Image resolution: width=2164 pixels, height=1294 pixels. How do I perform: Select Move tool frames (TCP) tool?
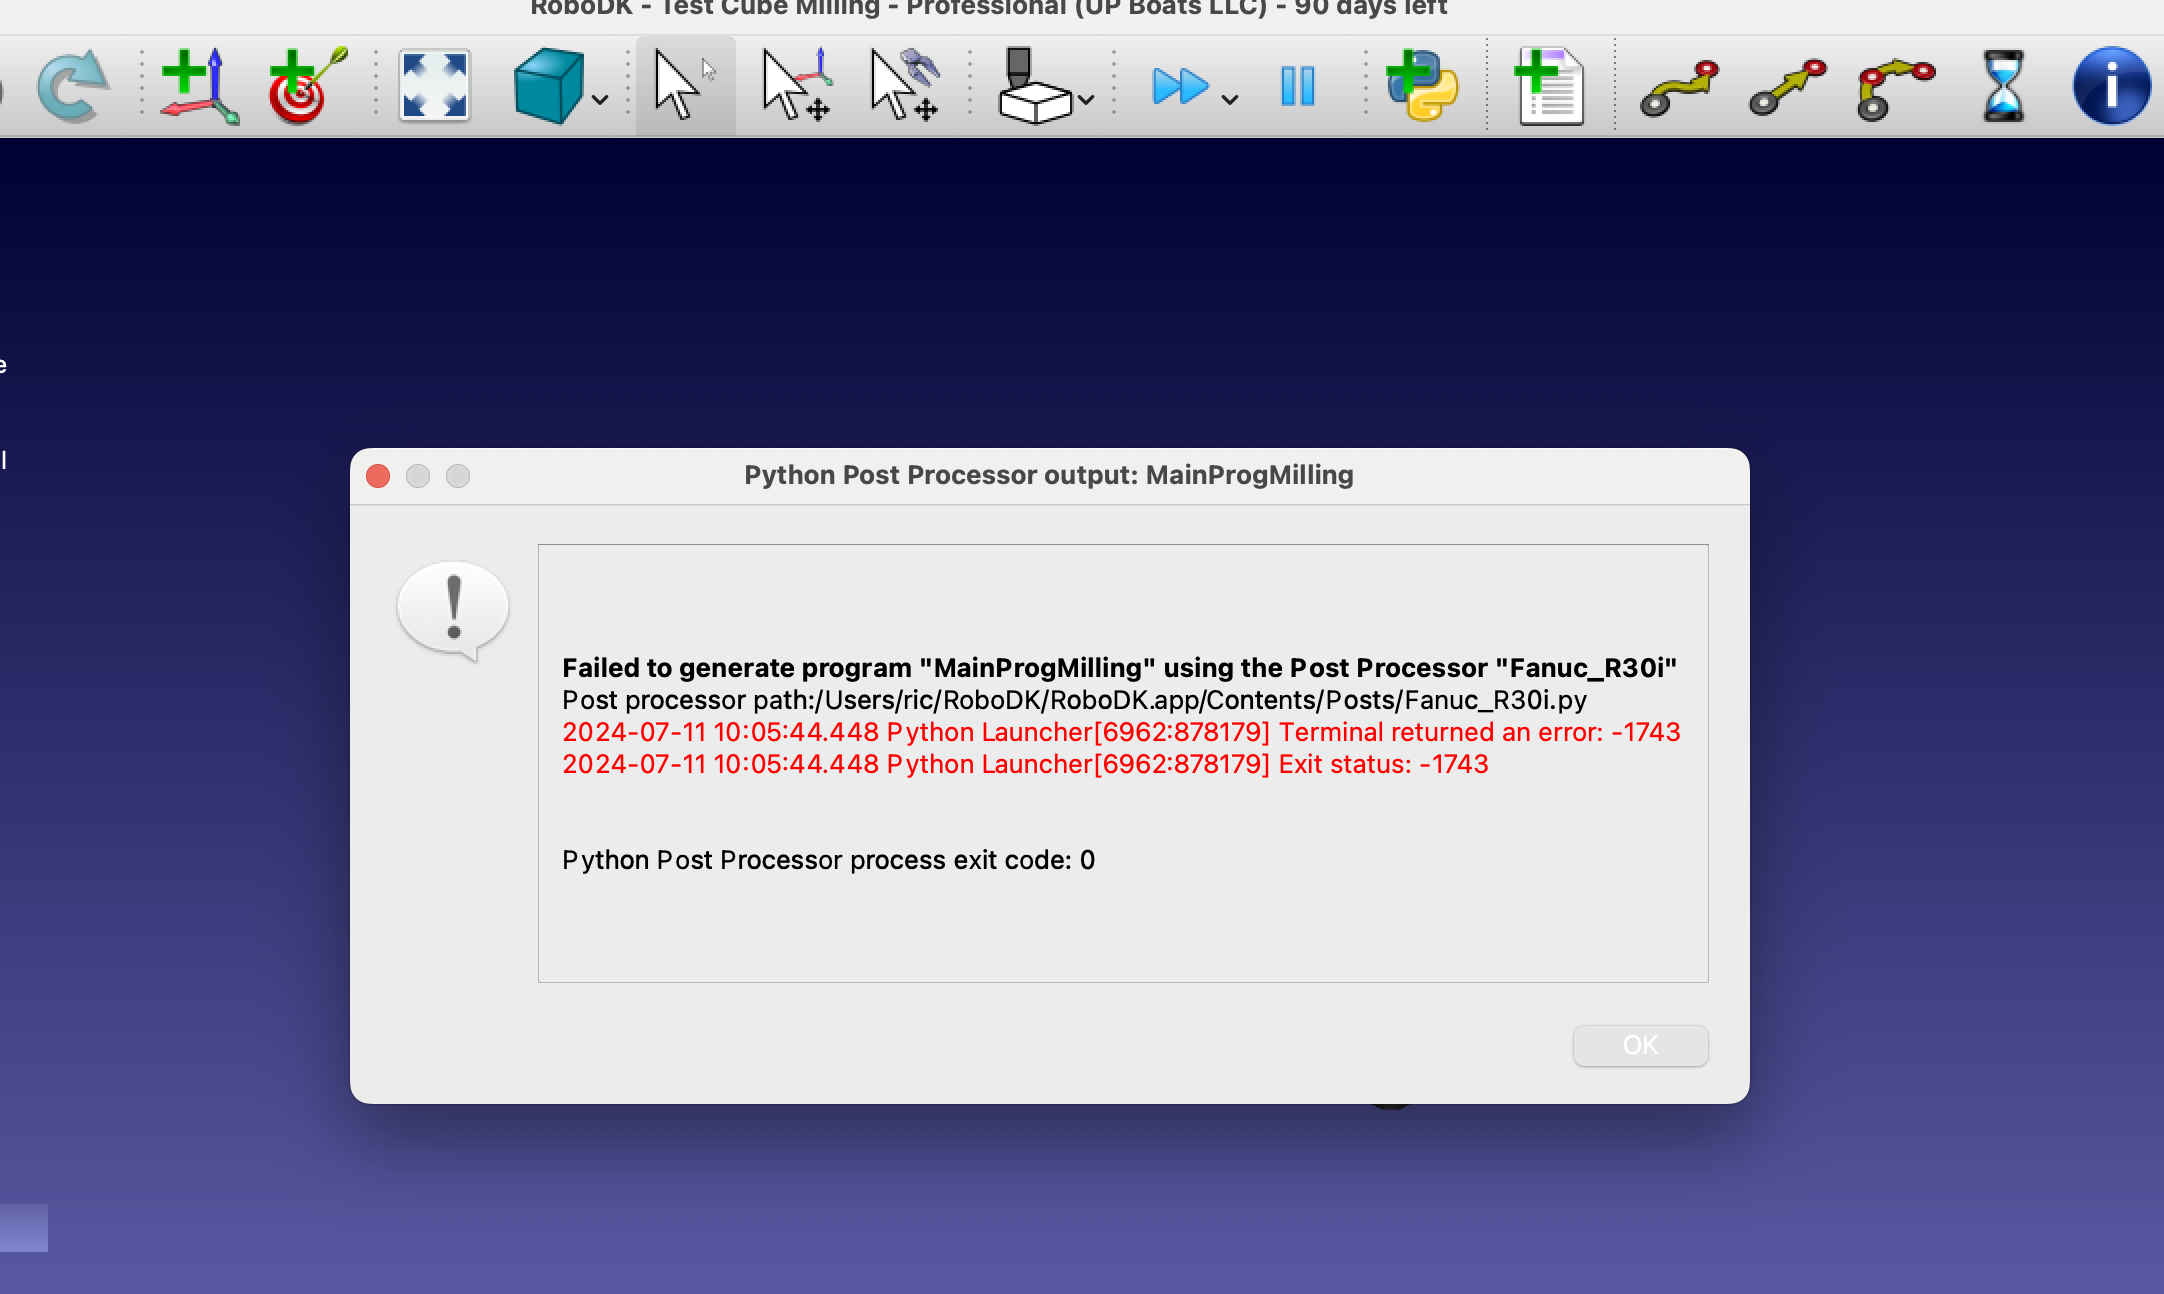pyautogui.click(x=904, y=86)
